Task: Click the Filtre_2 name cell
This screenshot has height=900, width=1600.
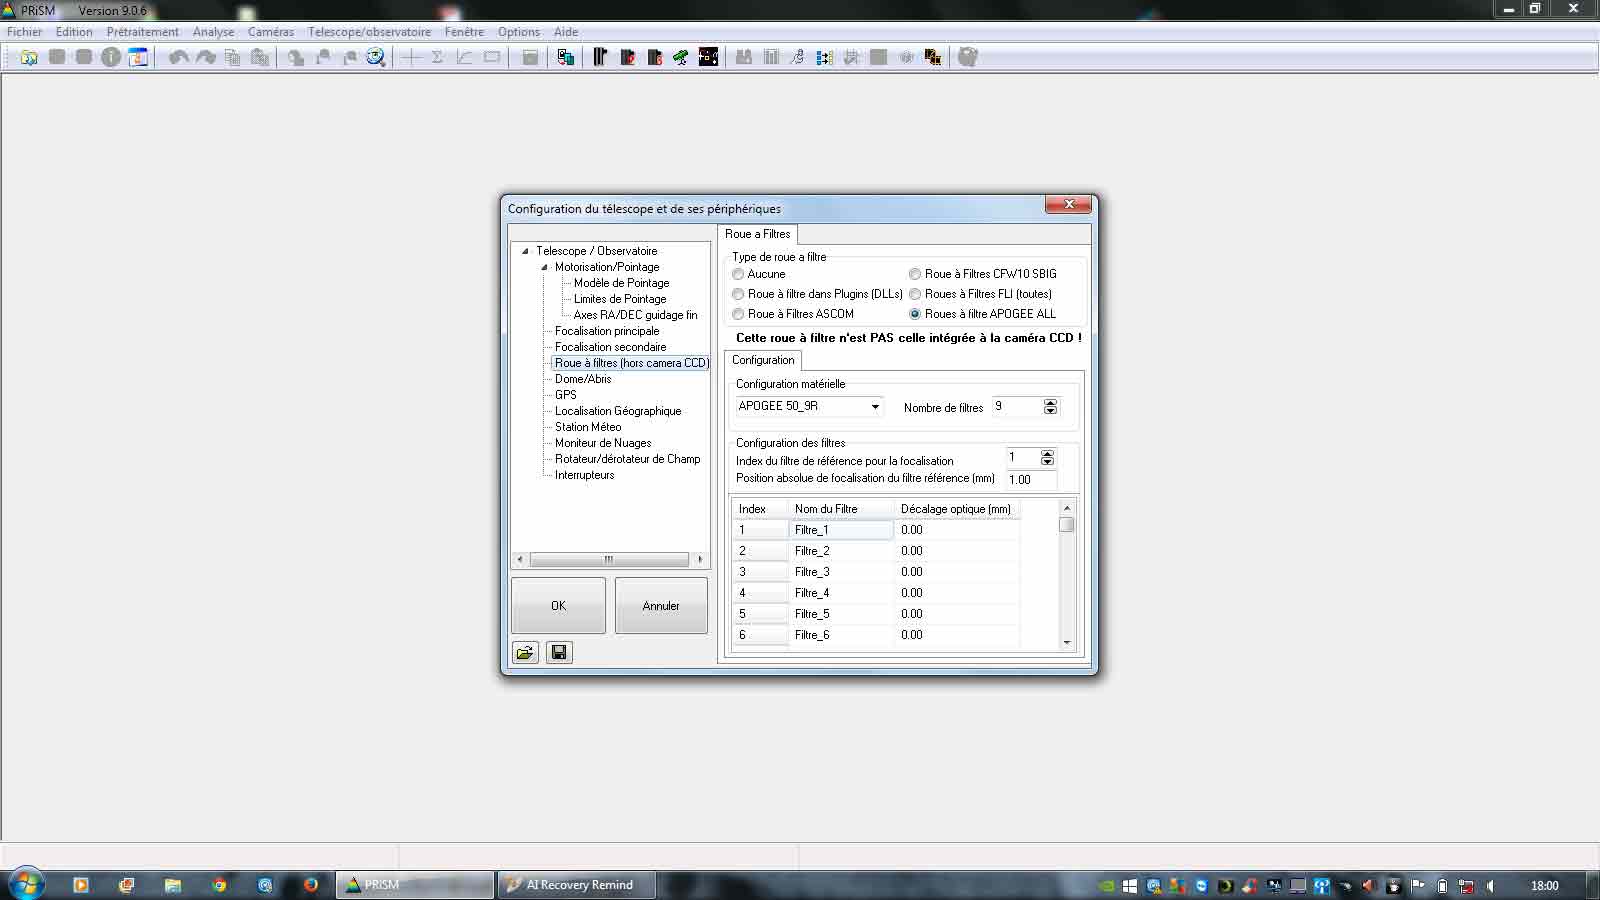Action: 840,551
